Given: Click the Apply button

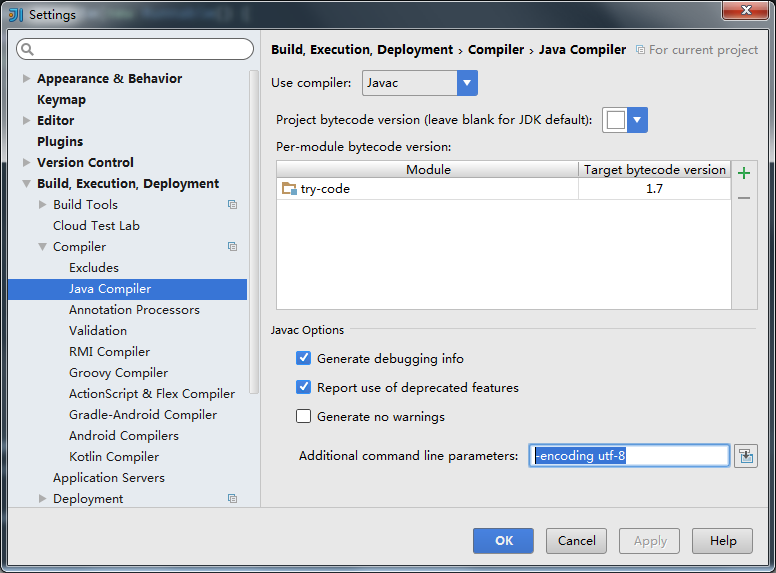Looking at the screenshot, I should [649, 541].
